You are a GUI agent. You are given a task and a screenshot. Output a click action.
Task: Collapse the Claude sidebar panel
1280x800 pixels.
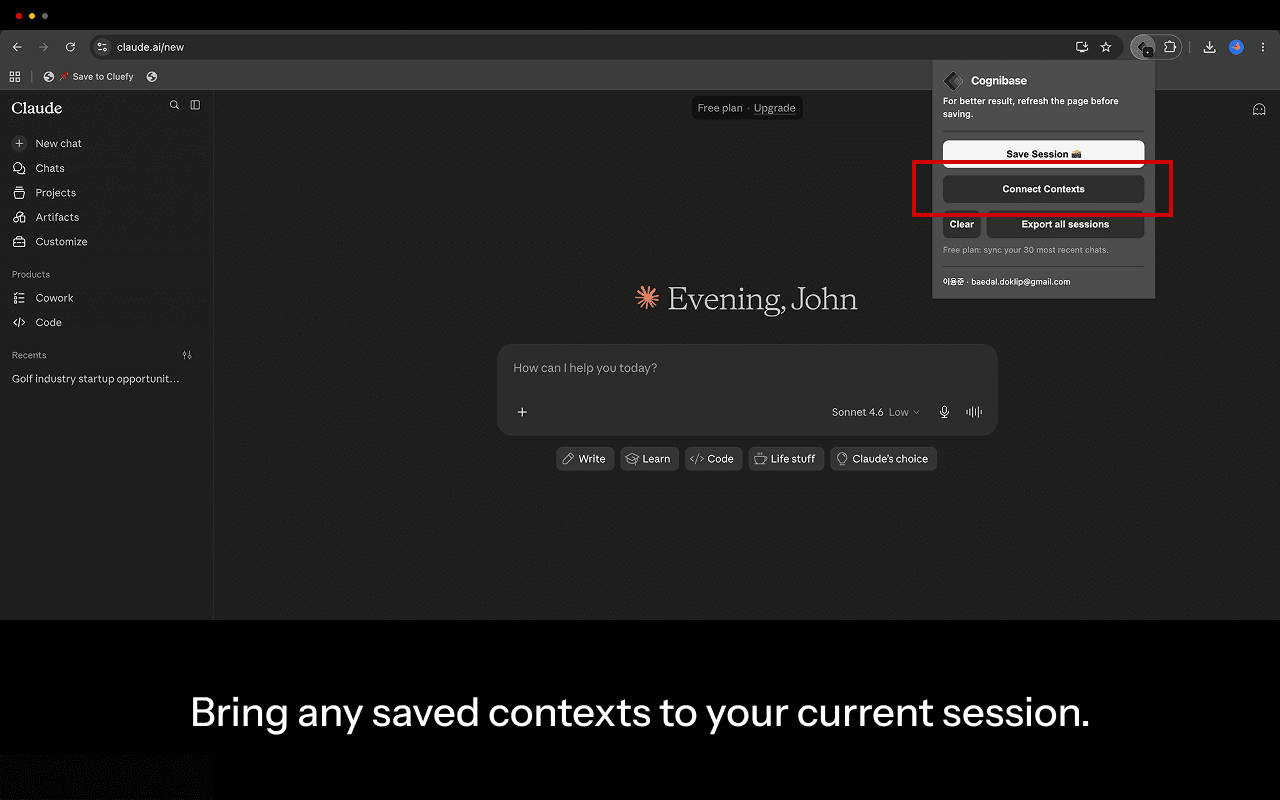(195, 105)
